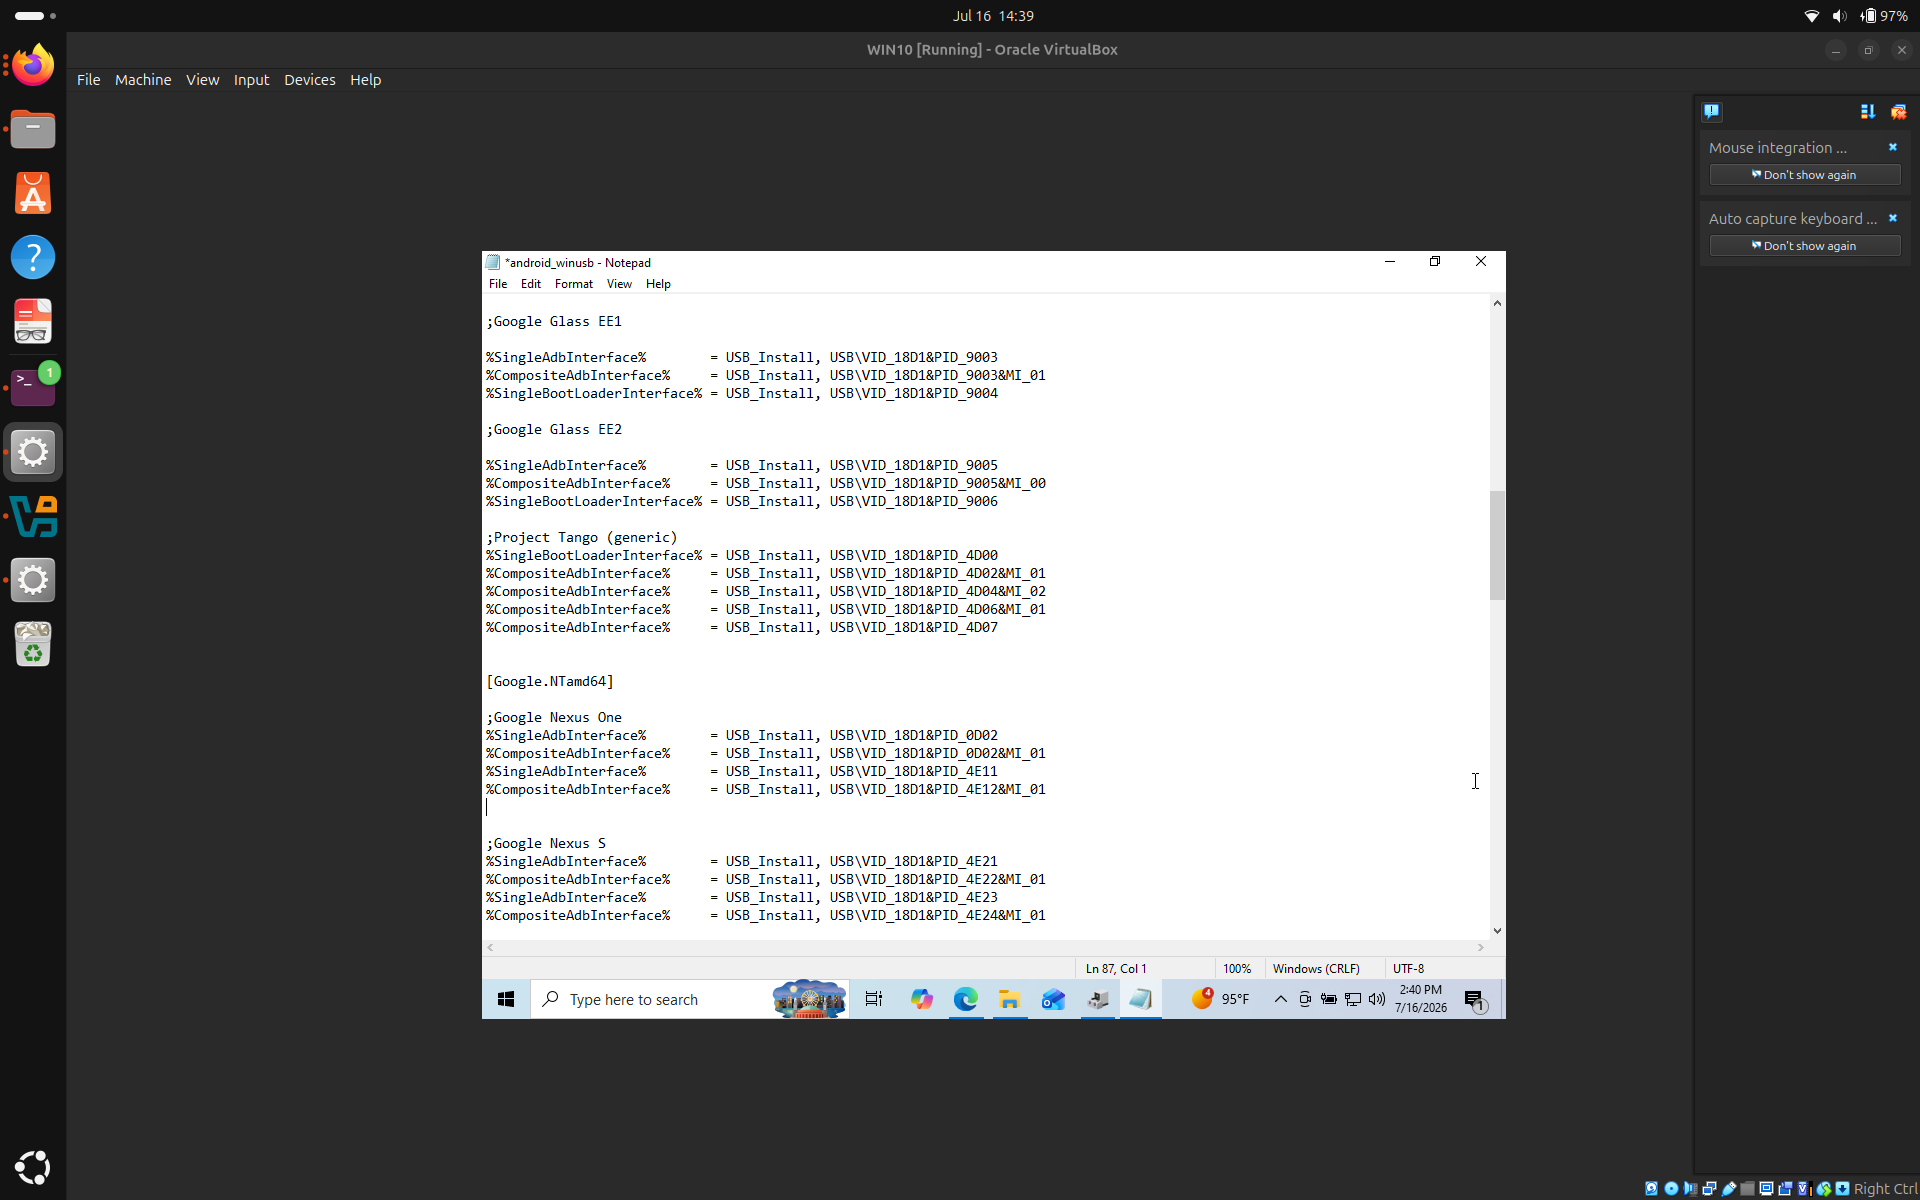This screenshot has width=1920, height=1200.
Task: Click the ;Google Nexus S comment line
Action: (x=546, y=843)
